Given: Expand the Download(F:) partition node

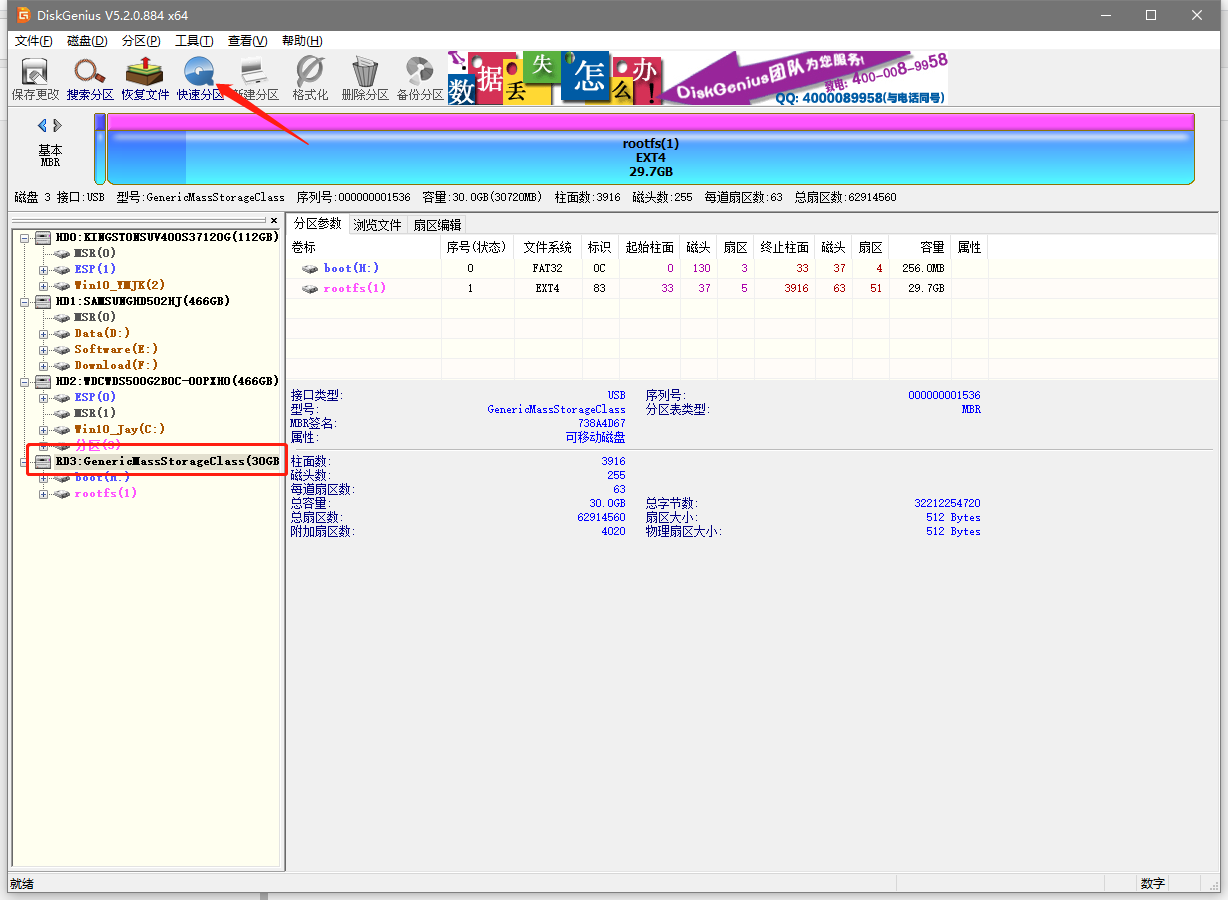Looking at the screenshot, I should pyautogui.click(x=44, y=365).
